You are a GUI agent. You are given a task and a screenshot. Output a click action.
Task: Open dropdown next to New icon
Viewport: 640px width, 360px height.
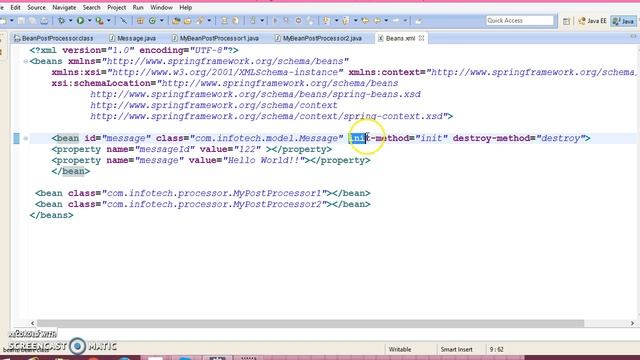coord(11,20)
